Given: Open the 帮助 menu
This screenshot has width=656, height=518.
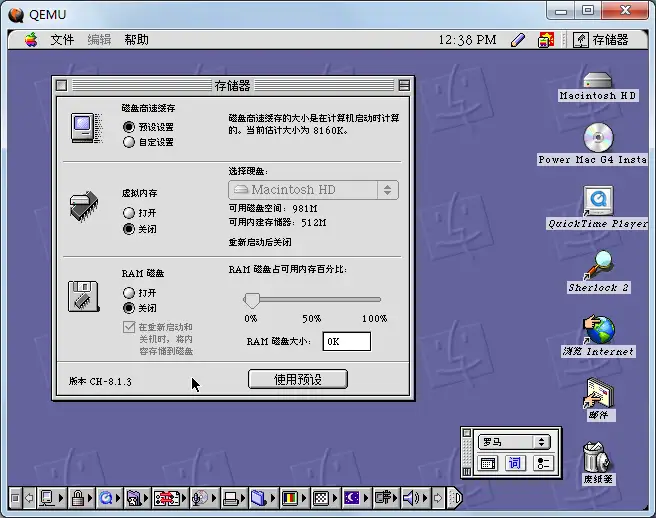Looking at the screenshot, I should tap(136, 40).
